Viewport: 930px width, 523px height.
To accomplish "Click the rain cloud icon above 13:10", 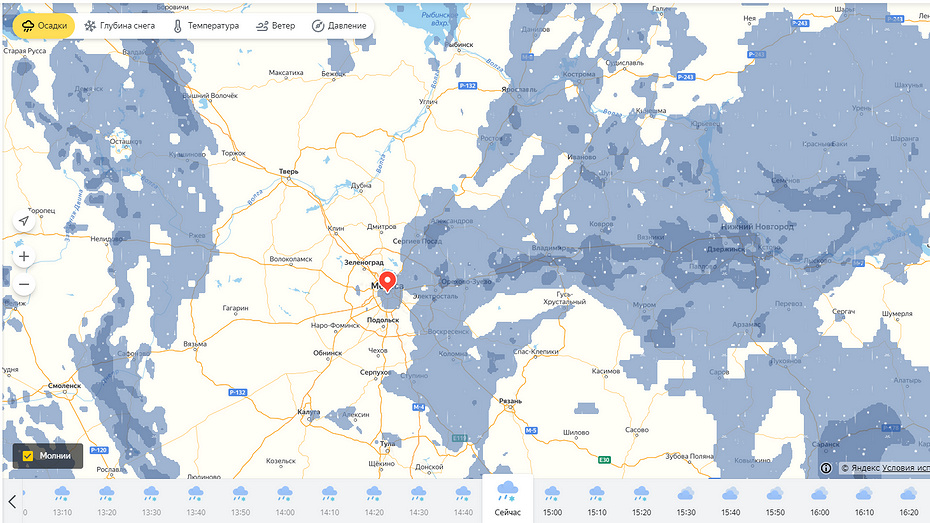I will click(x=62, y=493).
